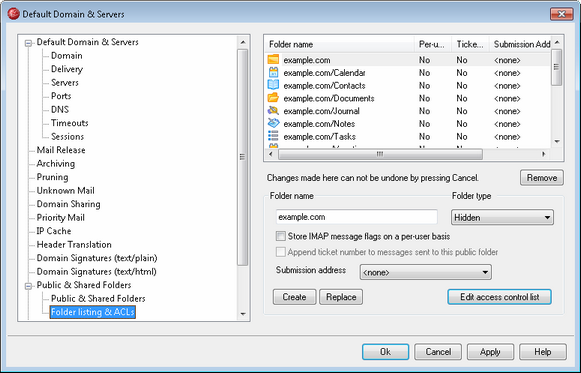Click the example.com/Calendar calendar icon

pos(273,72)
